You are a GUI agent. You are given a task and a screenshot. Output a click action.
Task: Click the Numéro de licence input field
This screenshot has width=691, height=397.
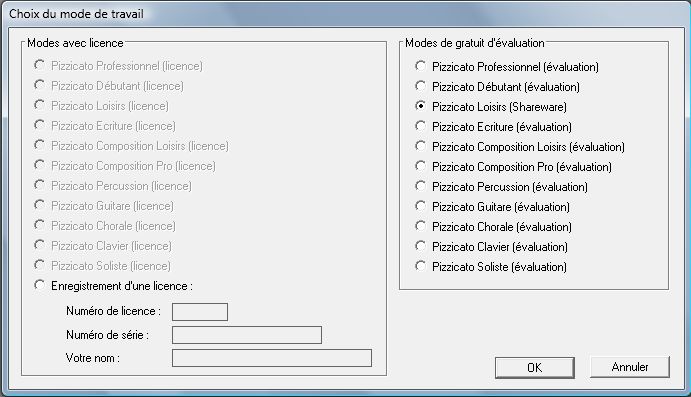click(x=200, y=312)
